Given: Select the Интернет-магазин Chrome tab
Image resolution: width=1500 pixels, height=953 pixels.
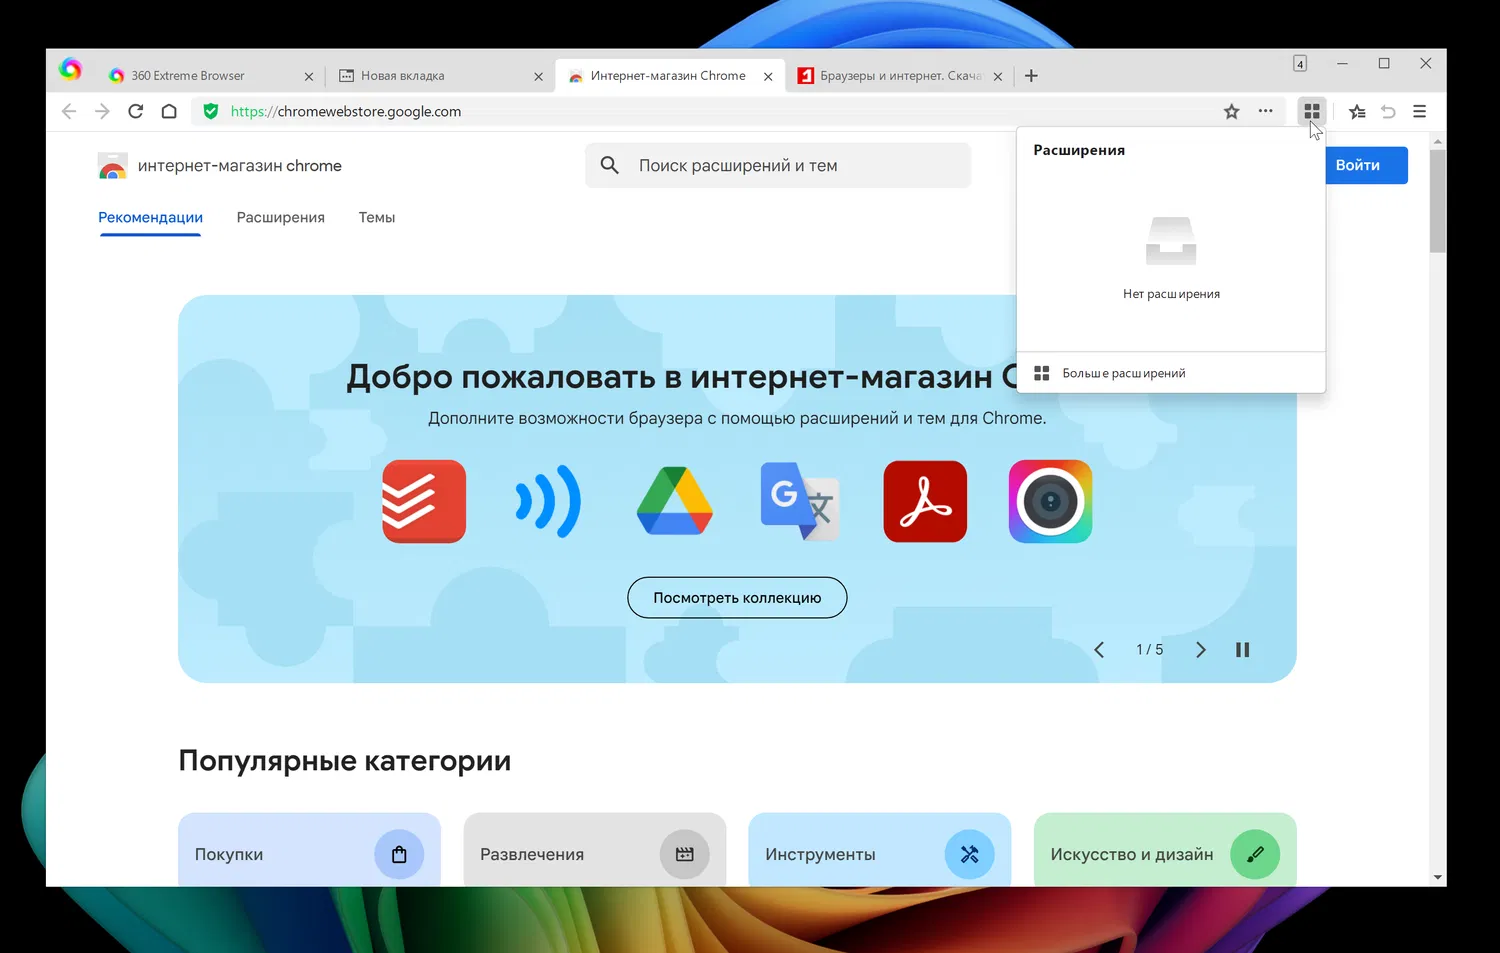Looking at the screenshot, I should (x=670, y=76).
